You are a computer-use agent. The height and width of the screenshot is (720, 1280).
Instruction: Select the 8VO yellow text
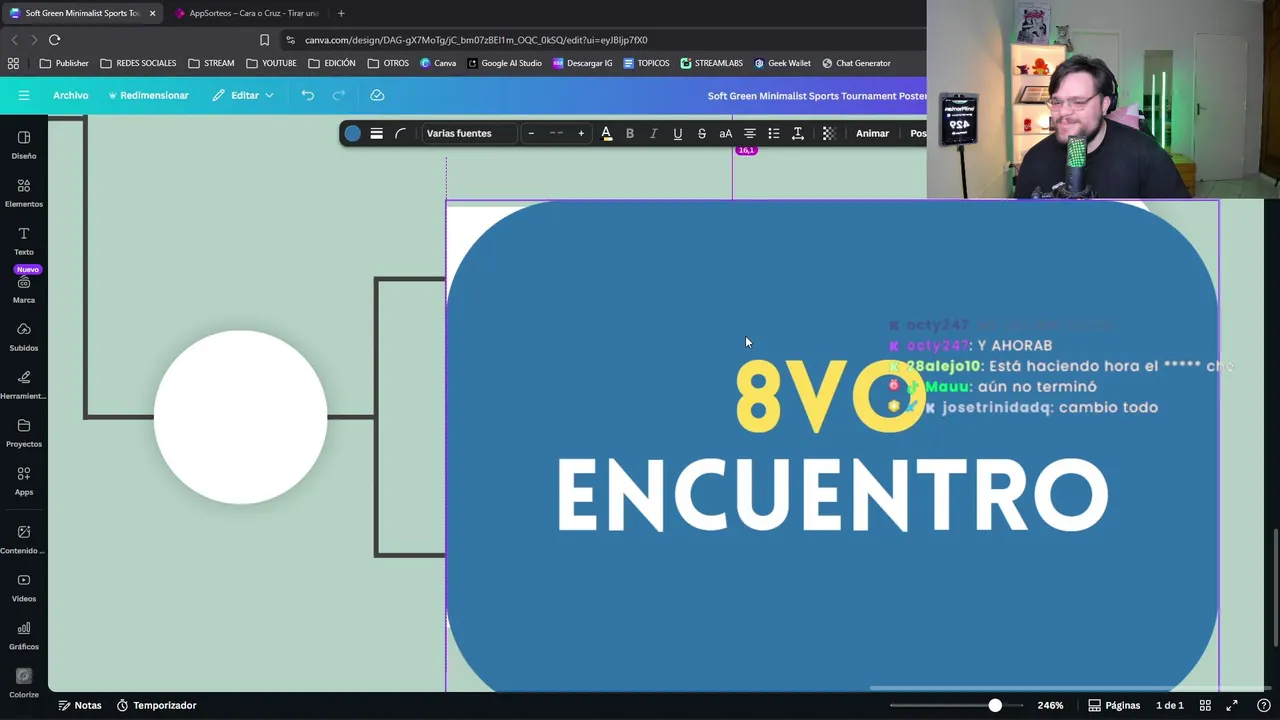[829, 397]
